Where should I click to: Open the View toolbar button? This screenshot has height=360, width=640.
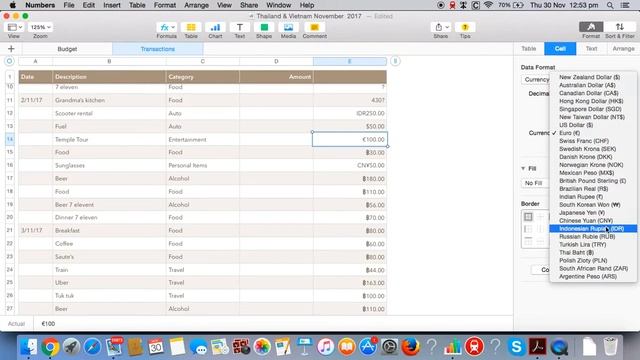(x=13, y=27)
